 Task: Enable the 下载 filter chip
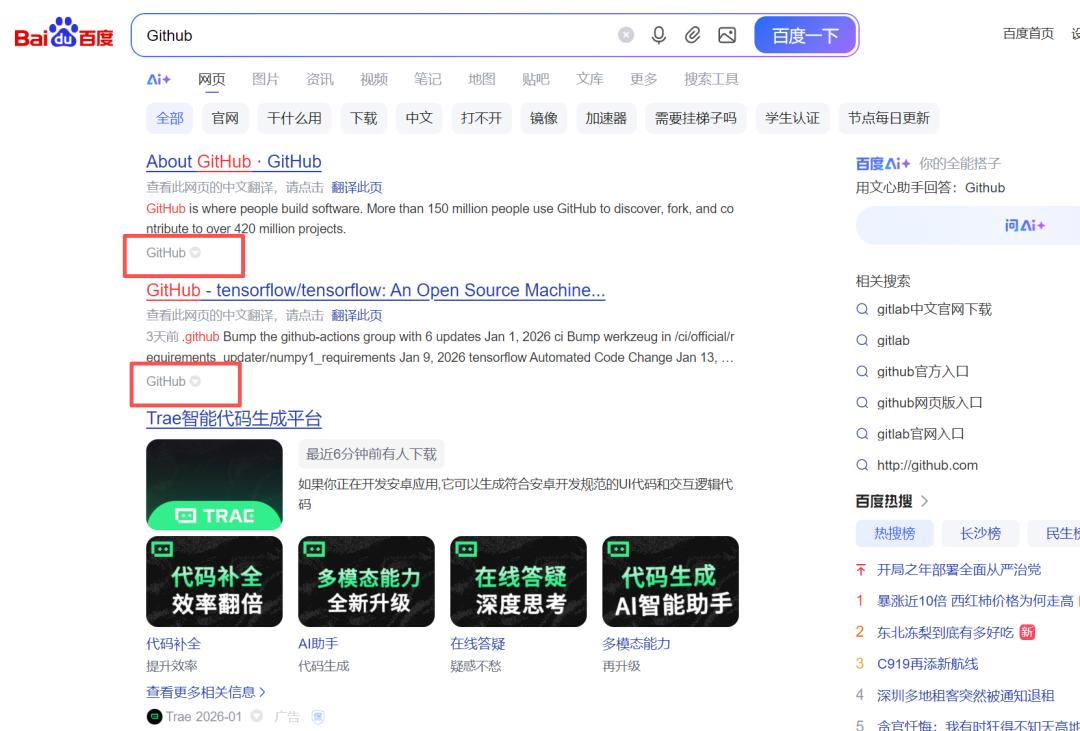coord(364,117)
